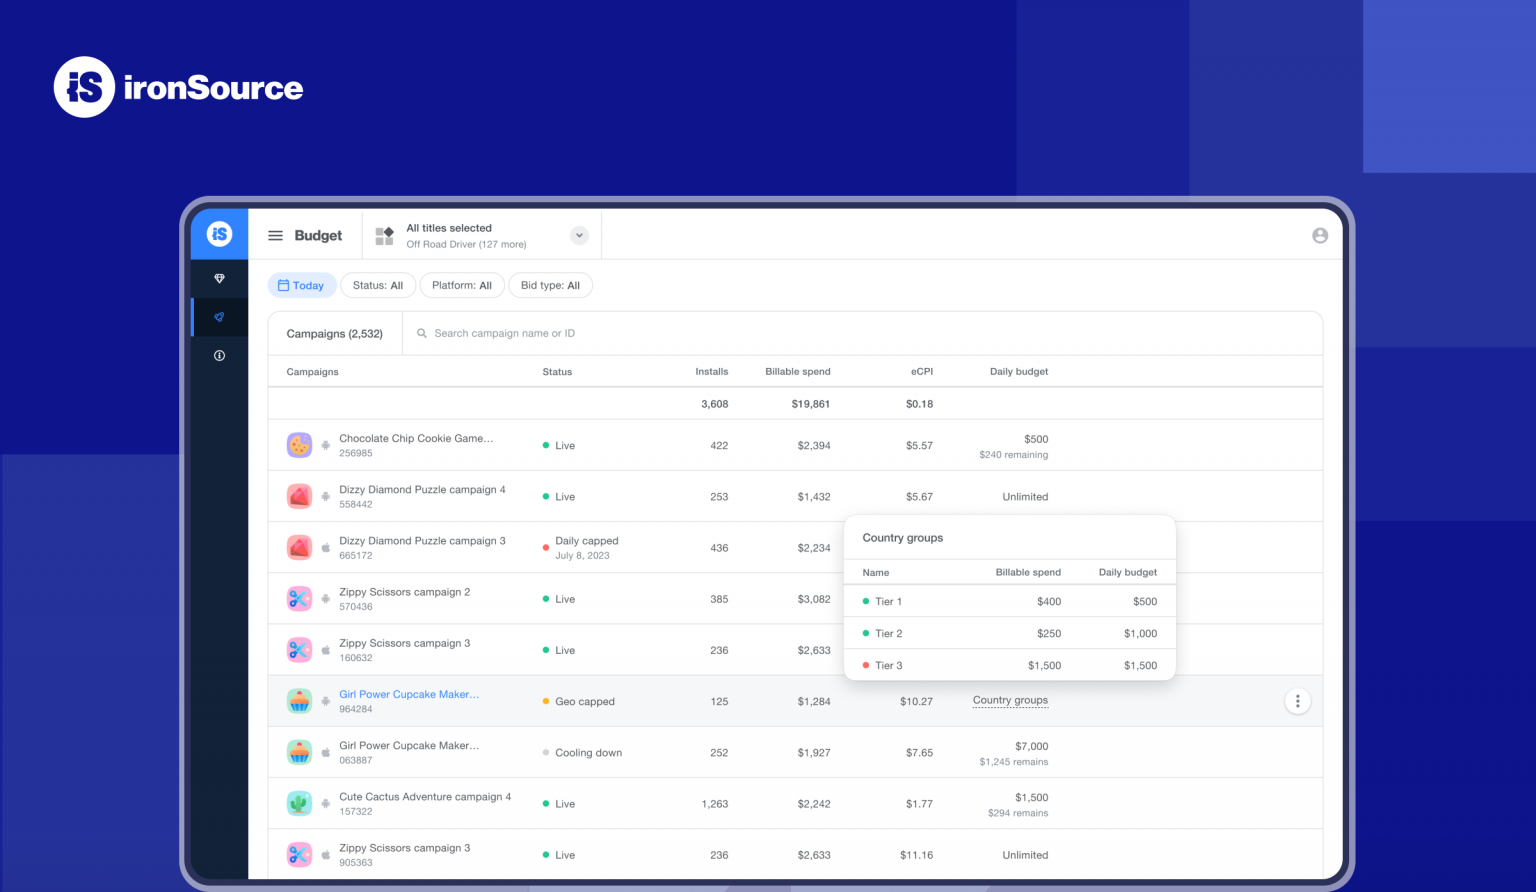
Task: Open the Bid type: All filter
Action: click(x=550, y=285)
